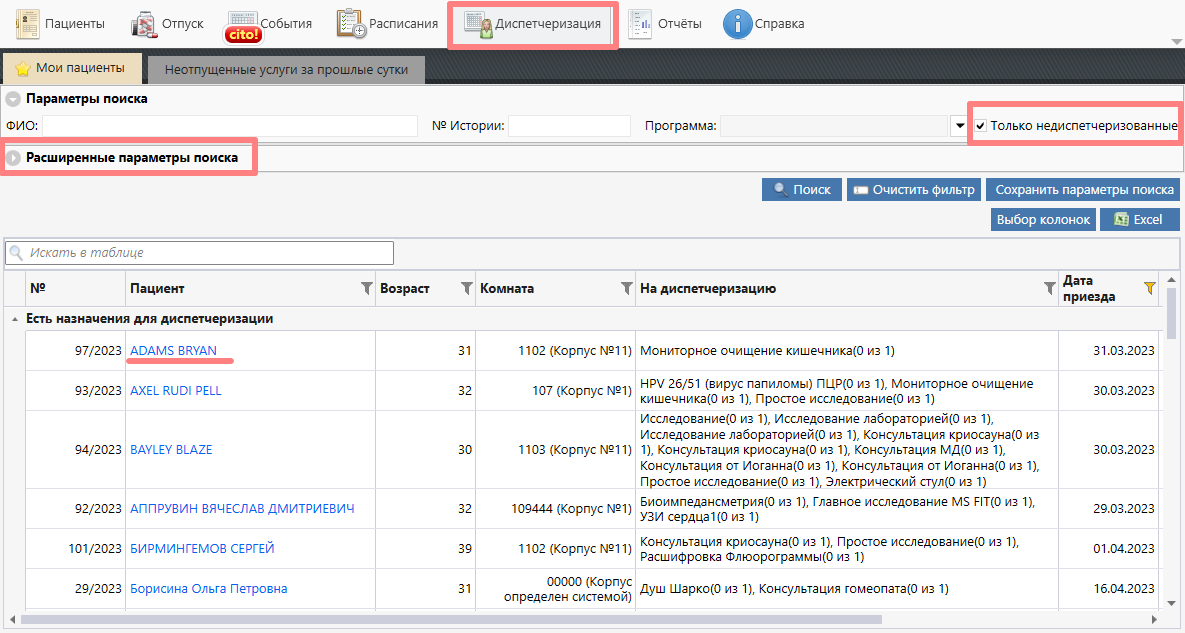1185x633 pixels.
Task: Collapse group Есть назначения для диспетчеризации
Action: (x=14, y=319)
